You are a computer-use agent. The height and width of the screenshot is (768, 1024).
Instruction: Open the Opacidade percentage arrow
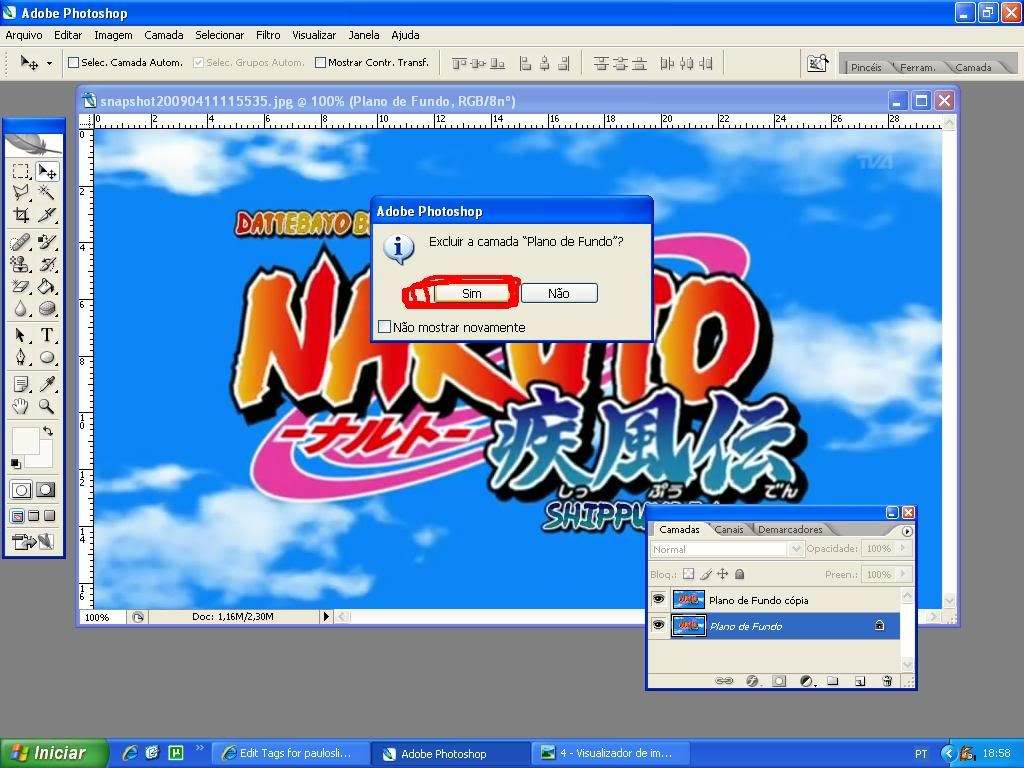[x=903, y=549]
